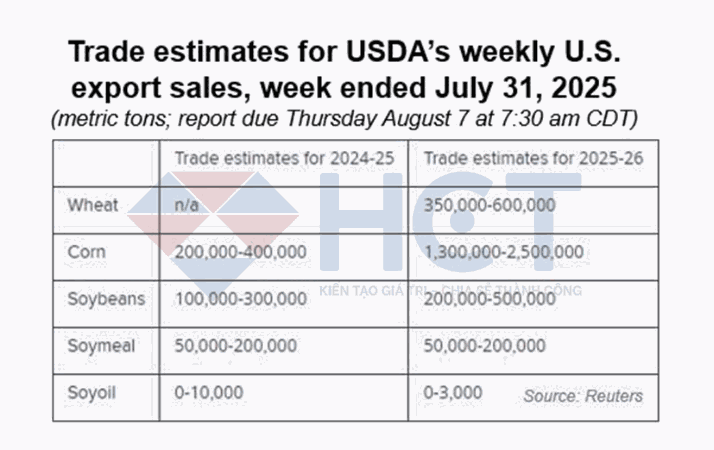The image size is (714, 450).
Task: Select the Soymeal 2024-25 estimate cell
Action: coord(235,346)
